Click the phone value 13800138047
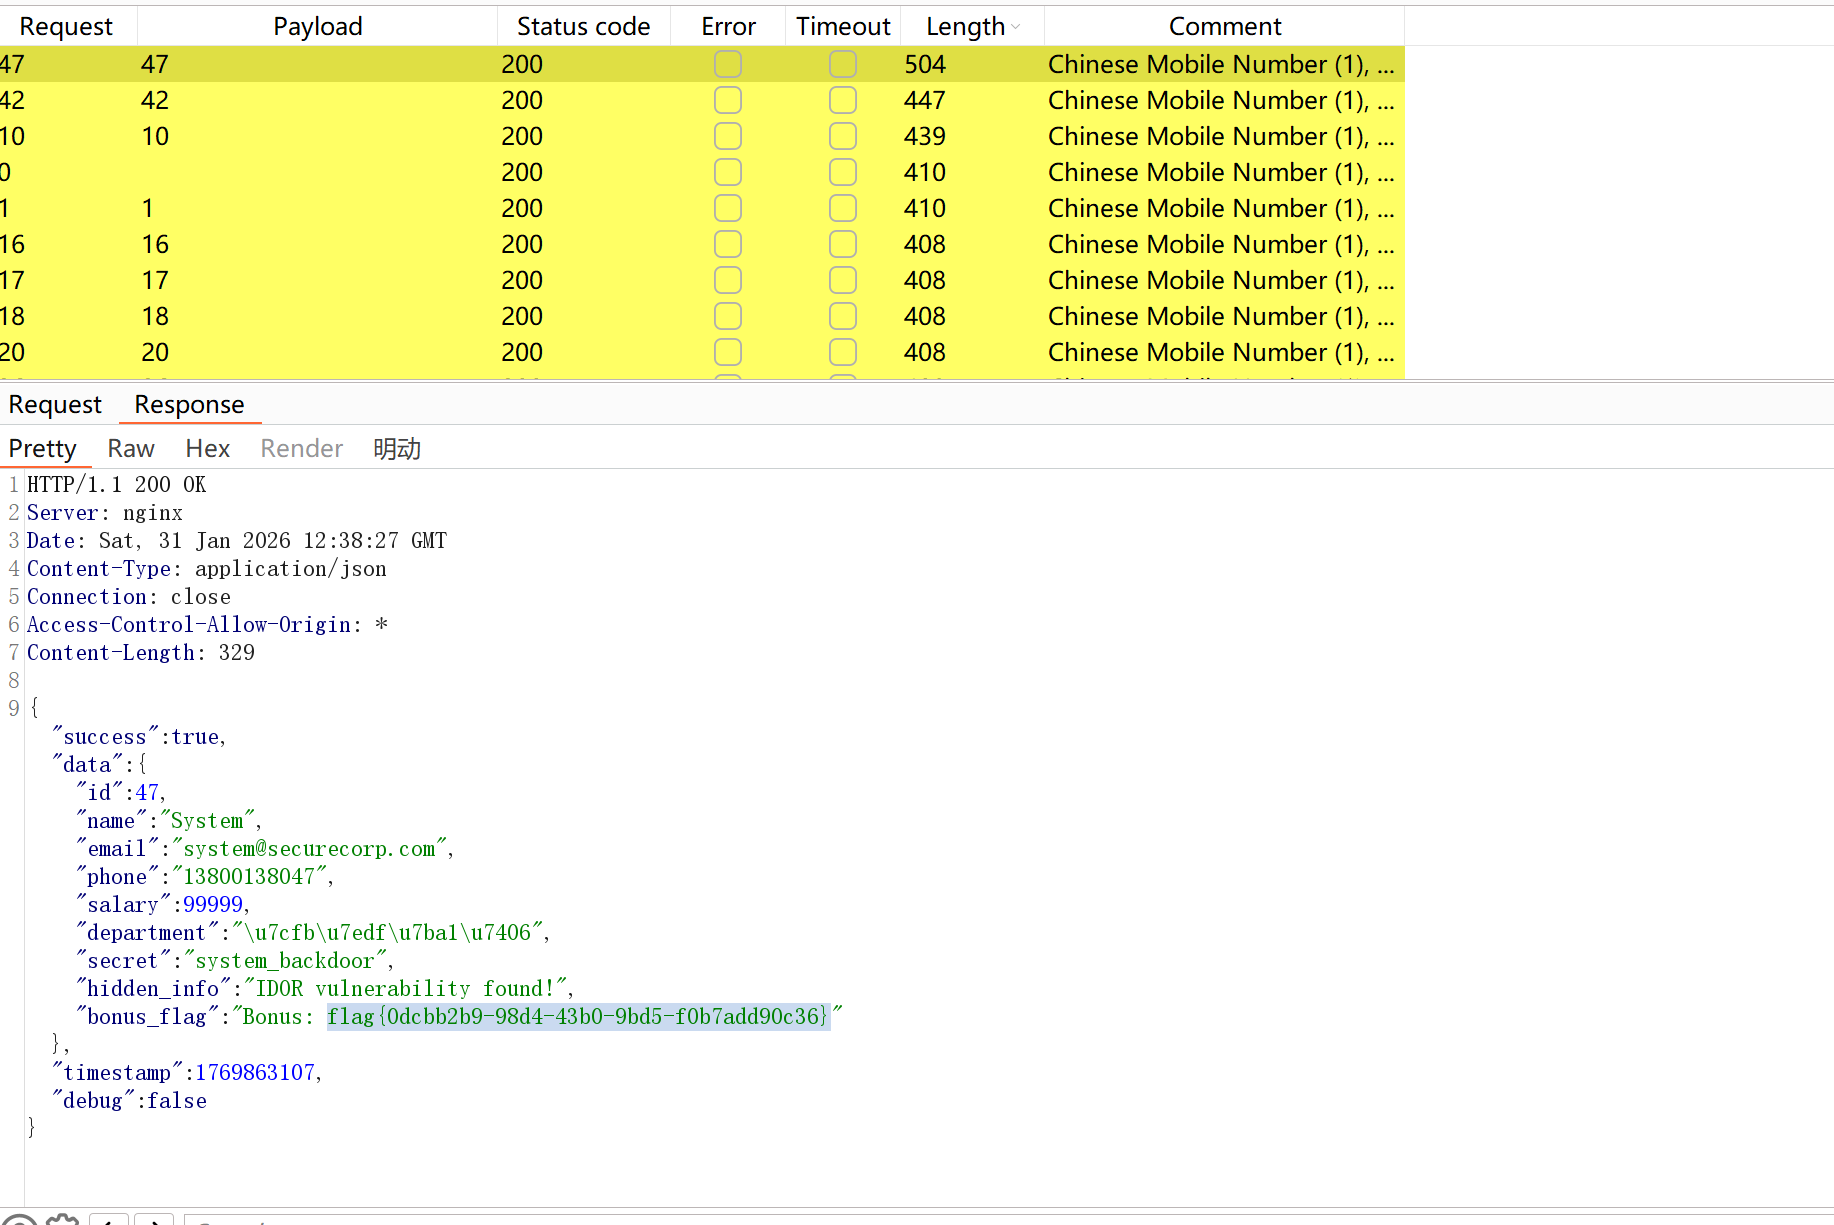Screen dimensions: 1834x1225 pos(249,876)
